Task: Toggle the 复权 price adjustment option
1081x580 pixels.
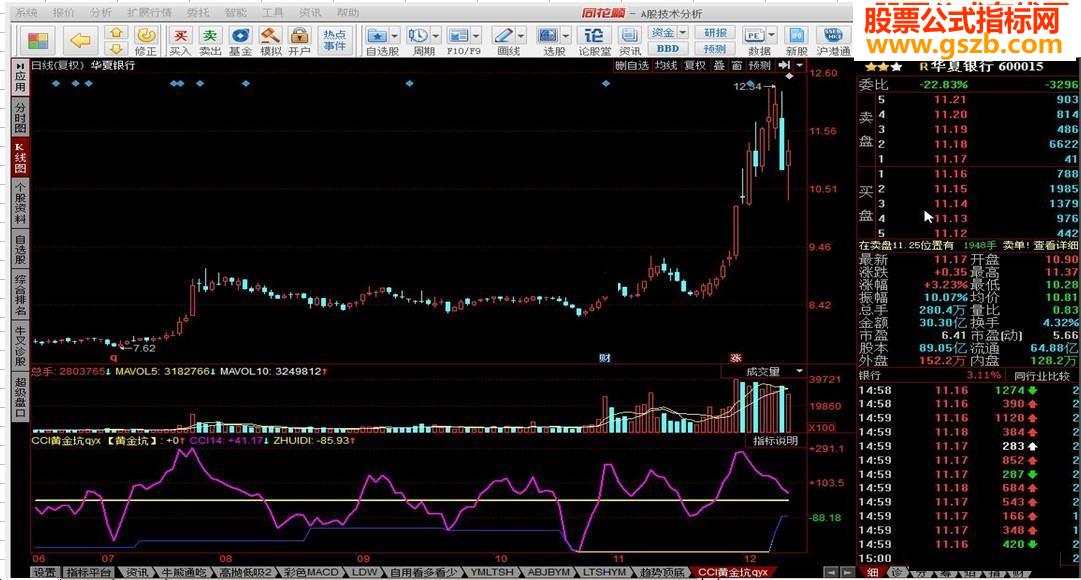Action: (x=695, y=65)
